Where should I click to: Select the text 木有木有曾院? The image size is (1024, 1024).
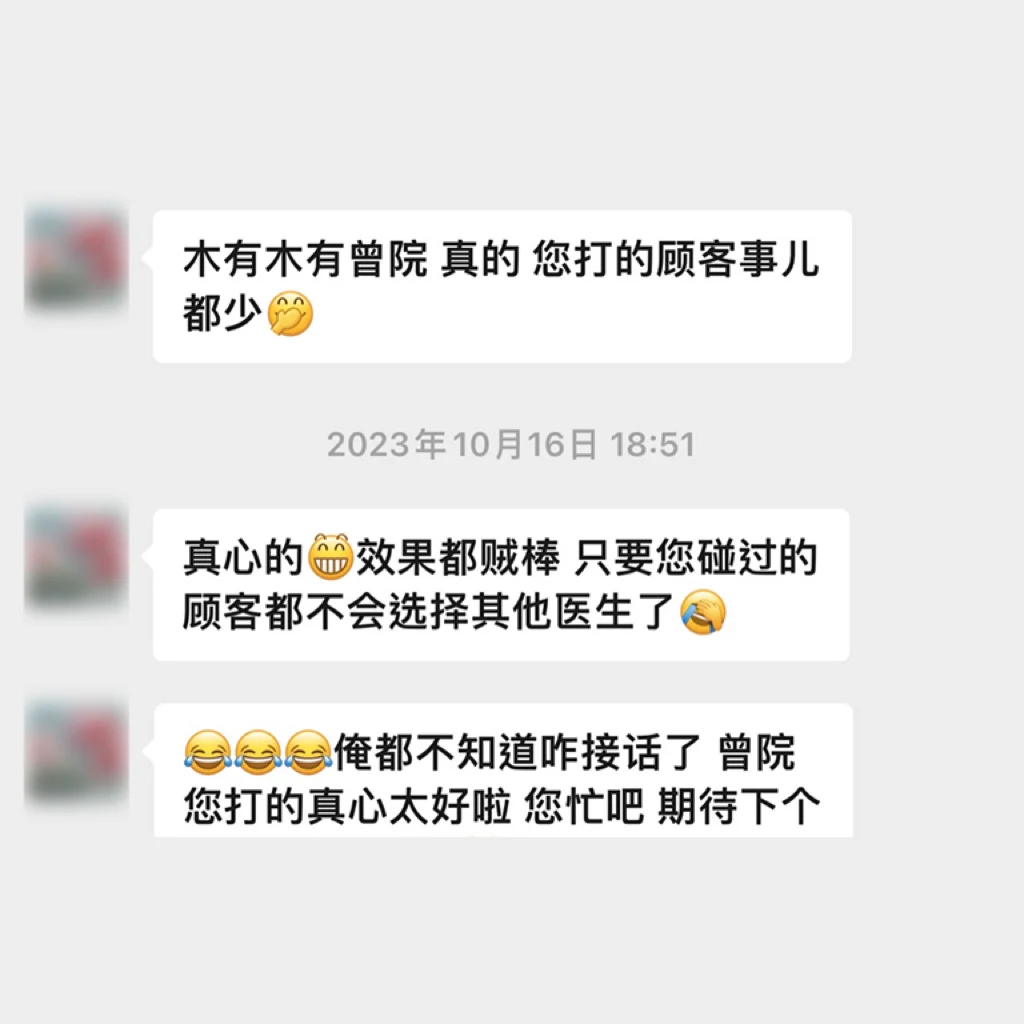(x=306, y=259)
